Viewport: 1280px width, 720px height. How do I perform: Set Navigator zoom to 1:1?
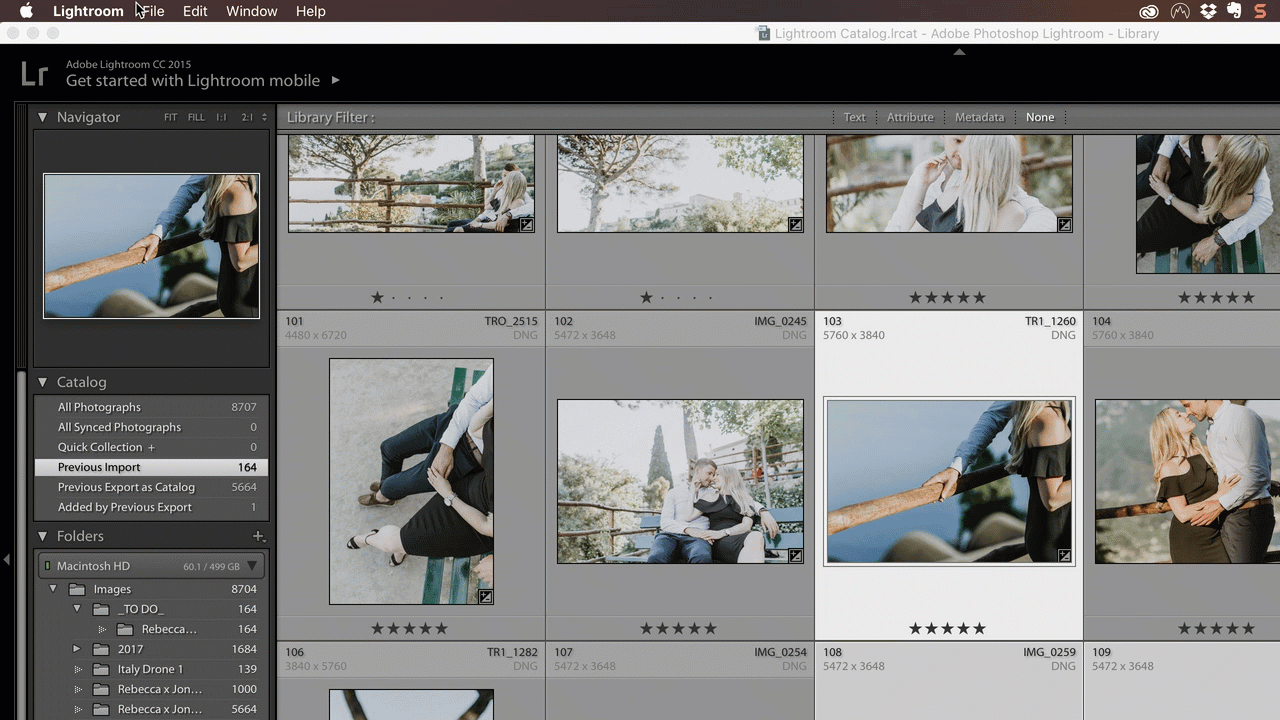pos(221,117)
